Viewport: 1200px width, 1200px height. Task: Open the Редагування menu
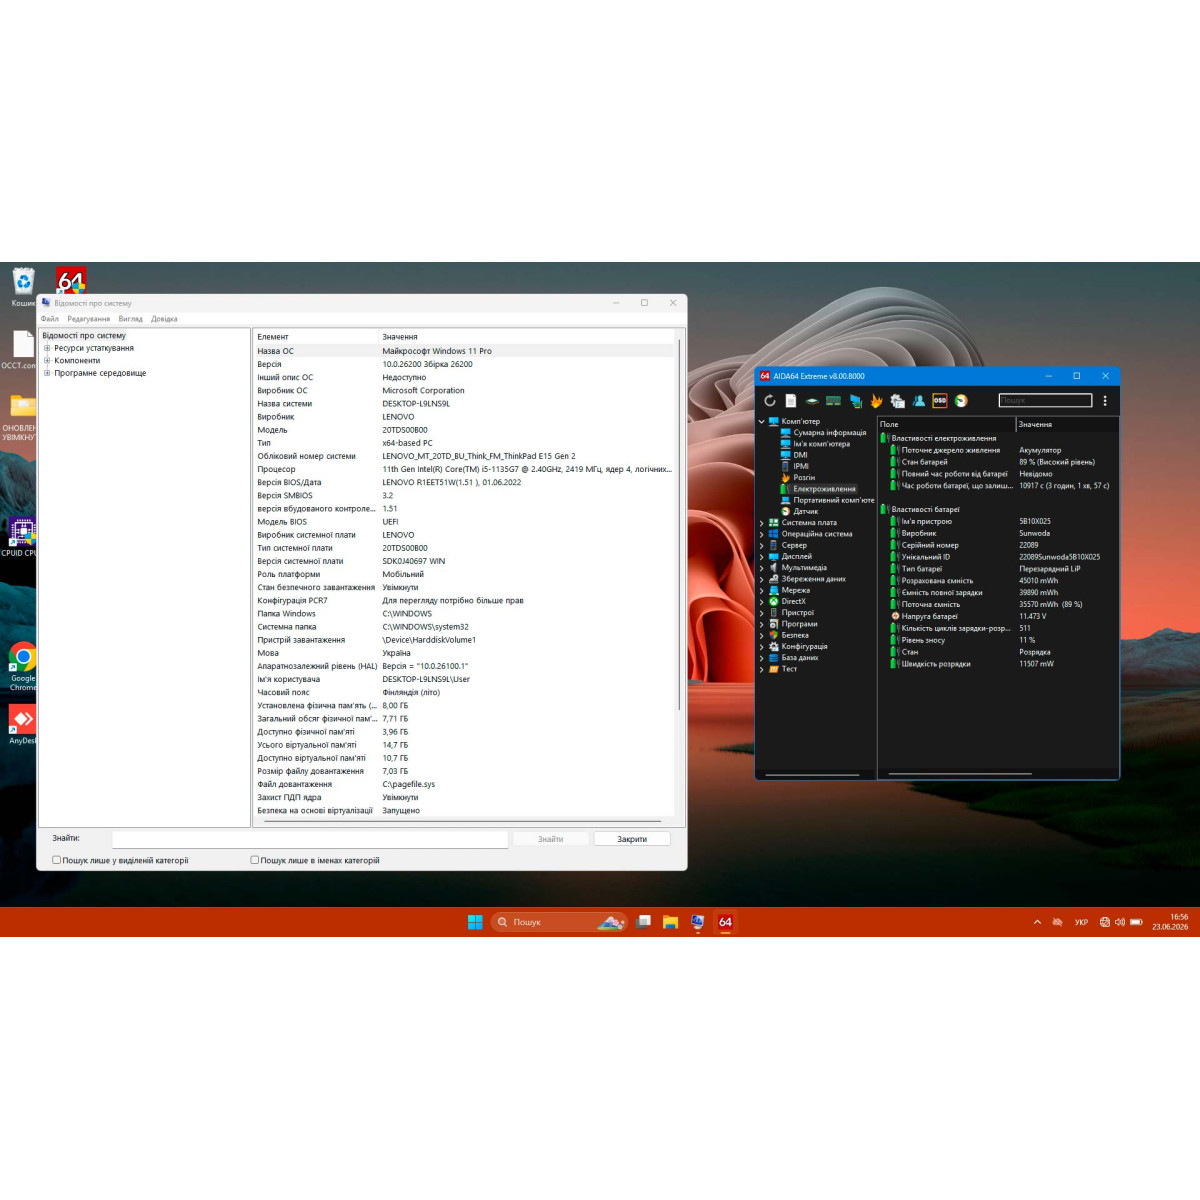pos(89,319)
